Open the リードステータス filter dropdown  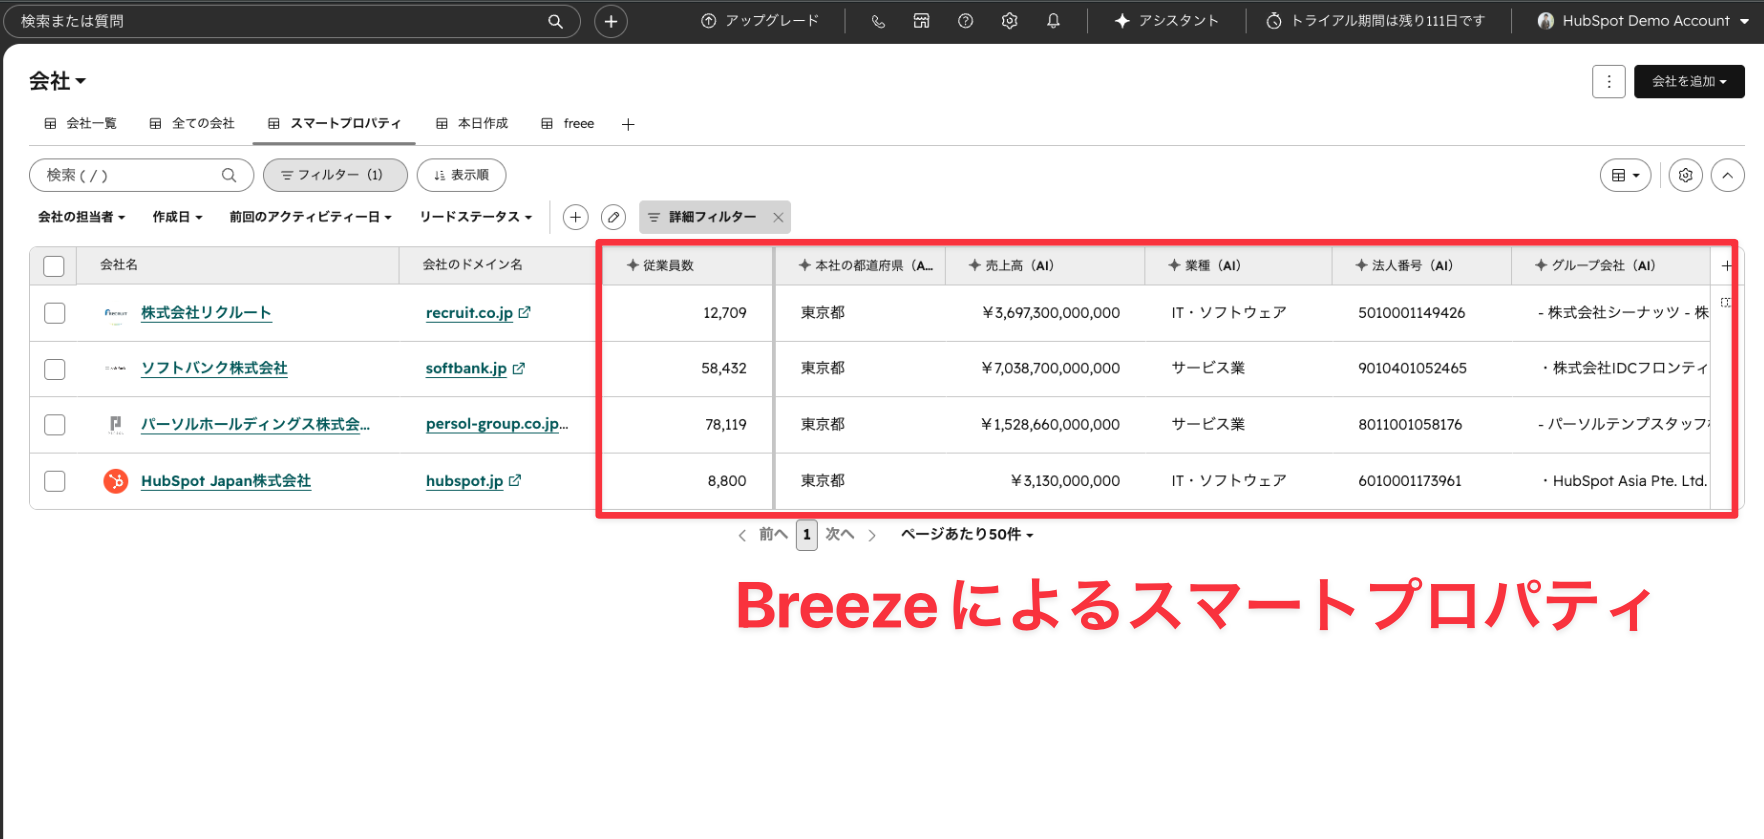point(476,217)
